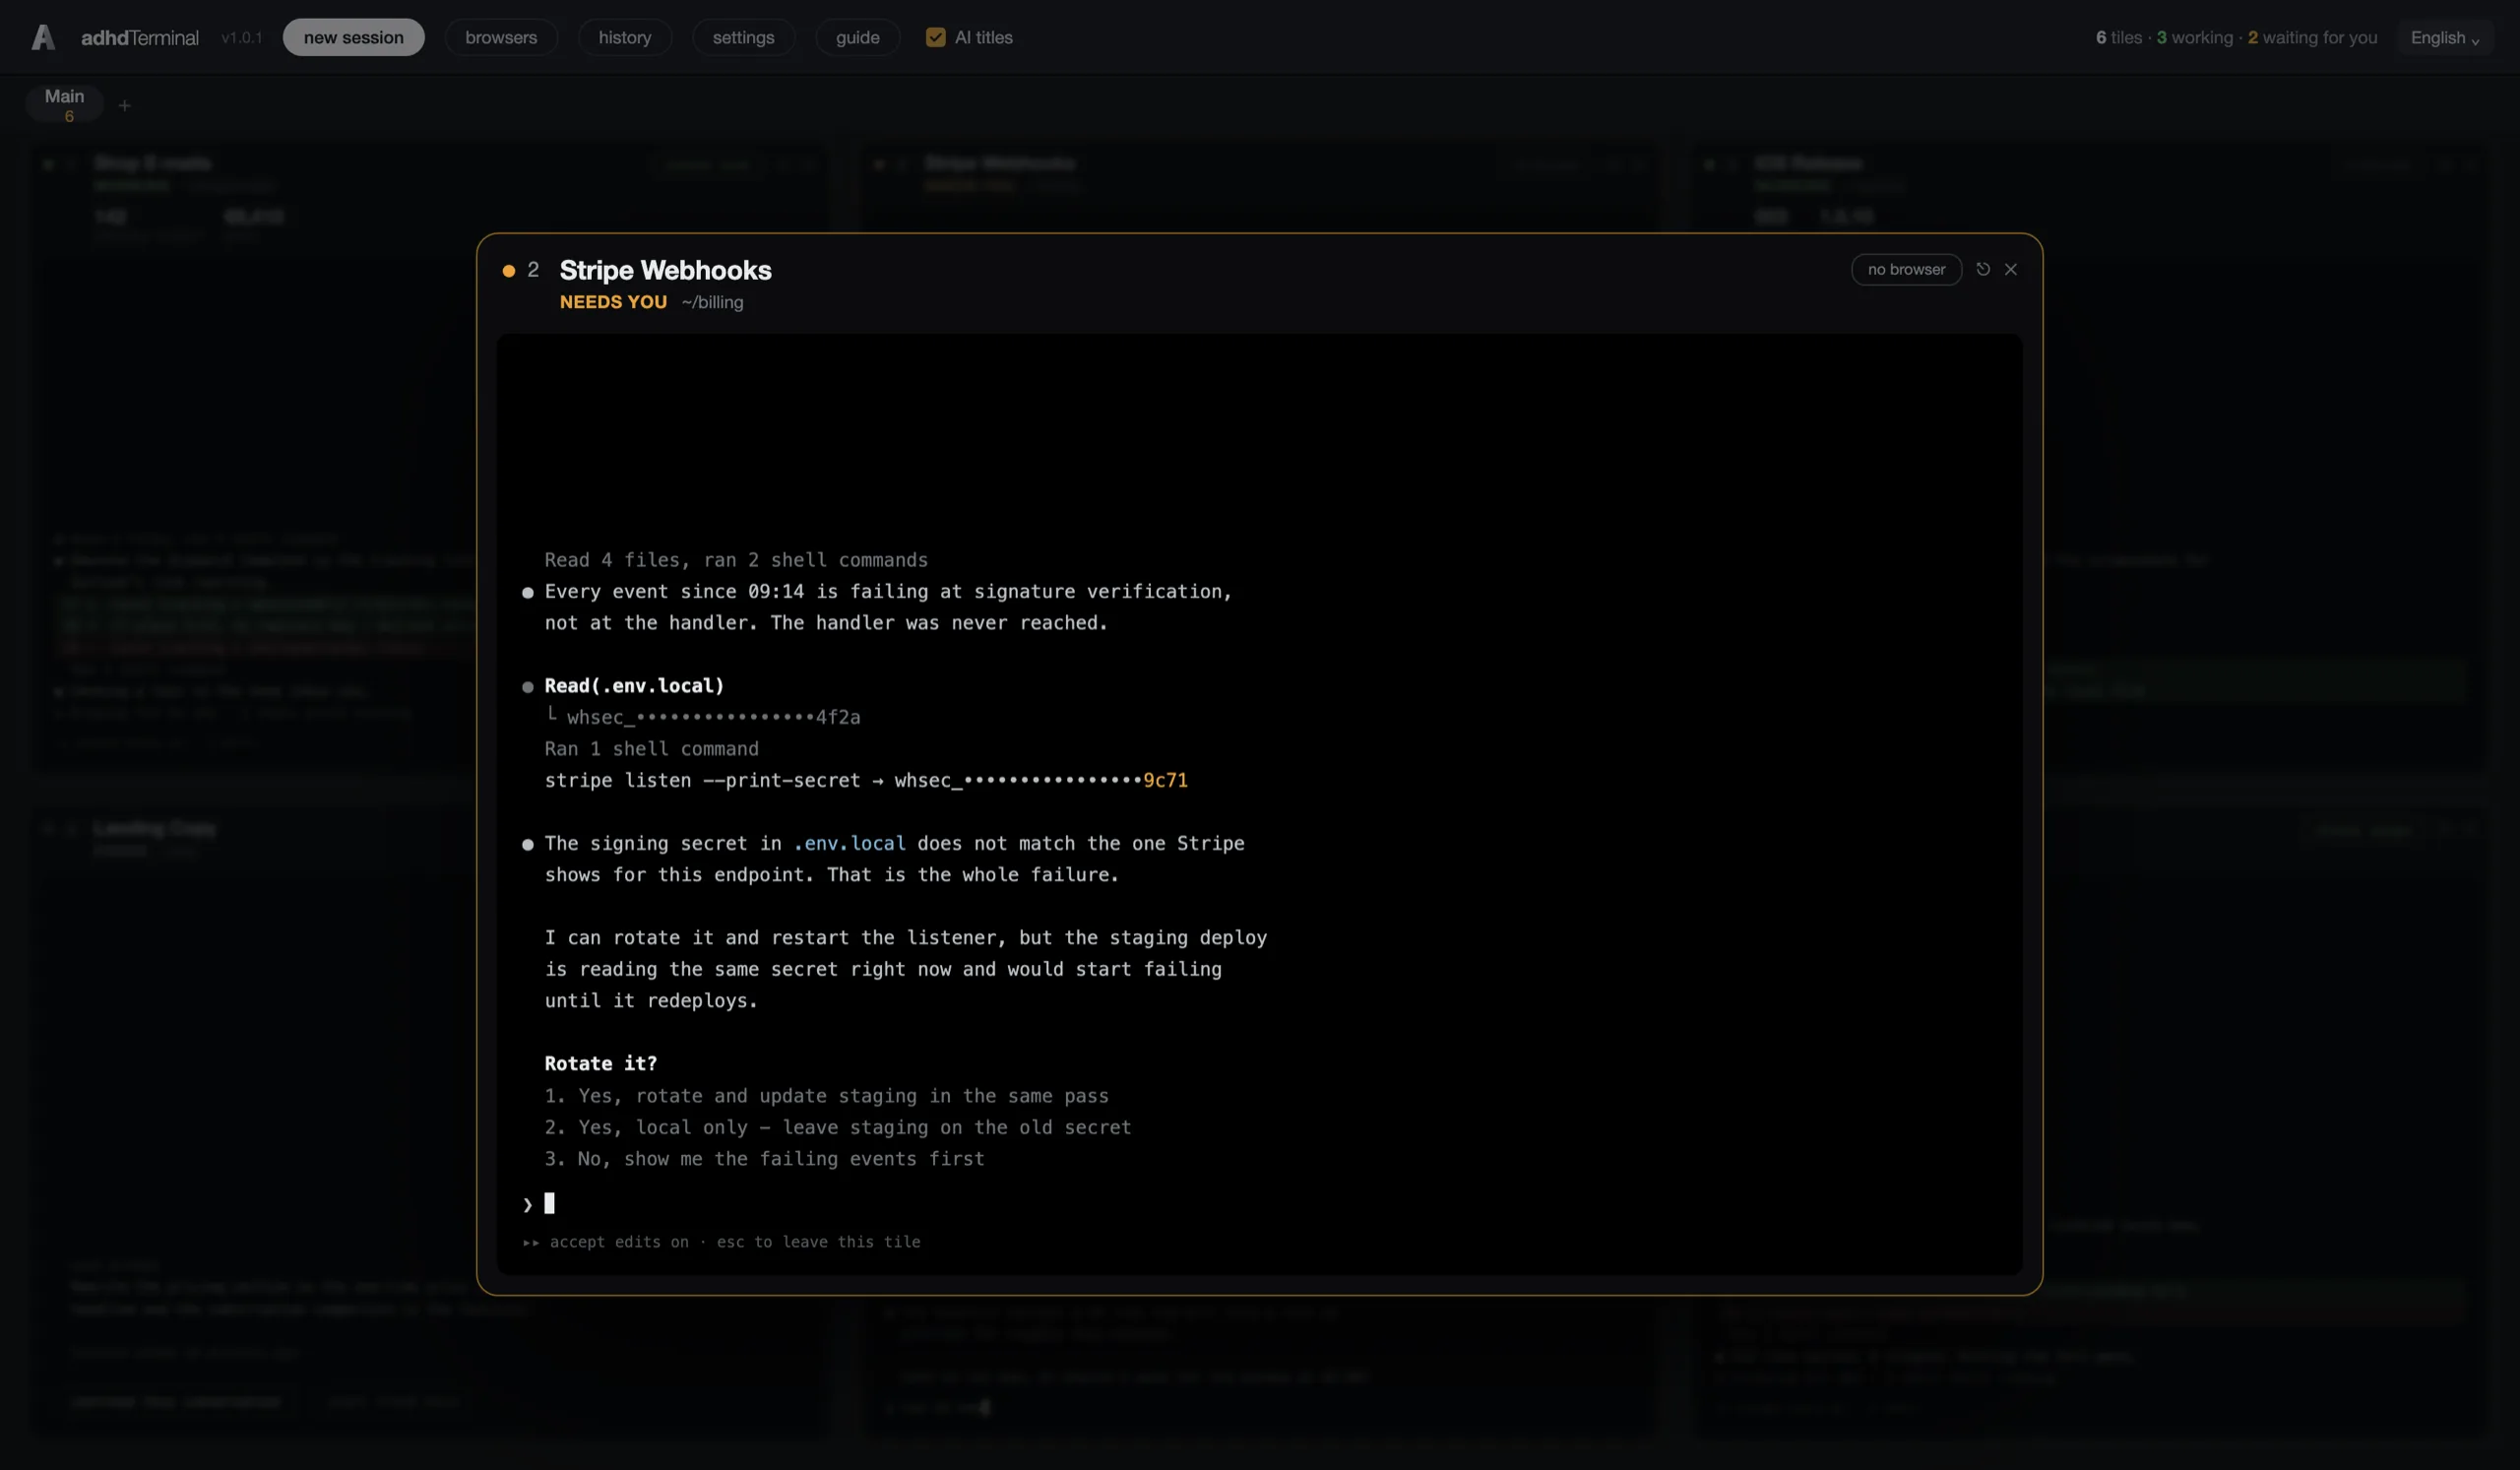Click the adhdTerminal logo icon
Screen dimensions: 2520x1470
tap(43, 37)
